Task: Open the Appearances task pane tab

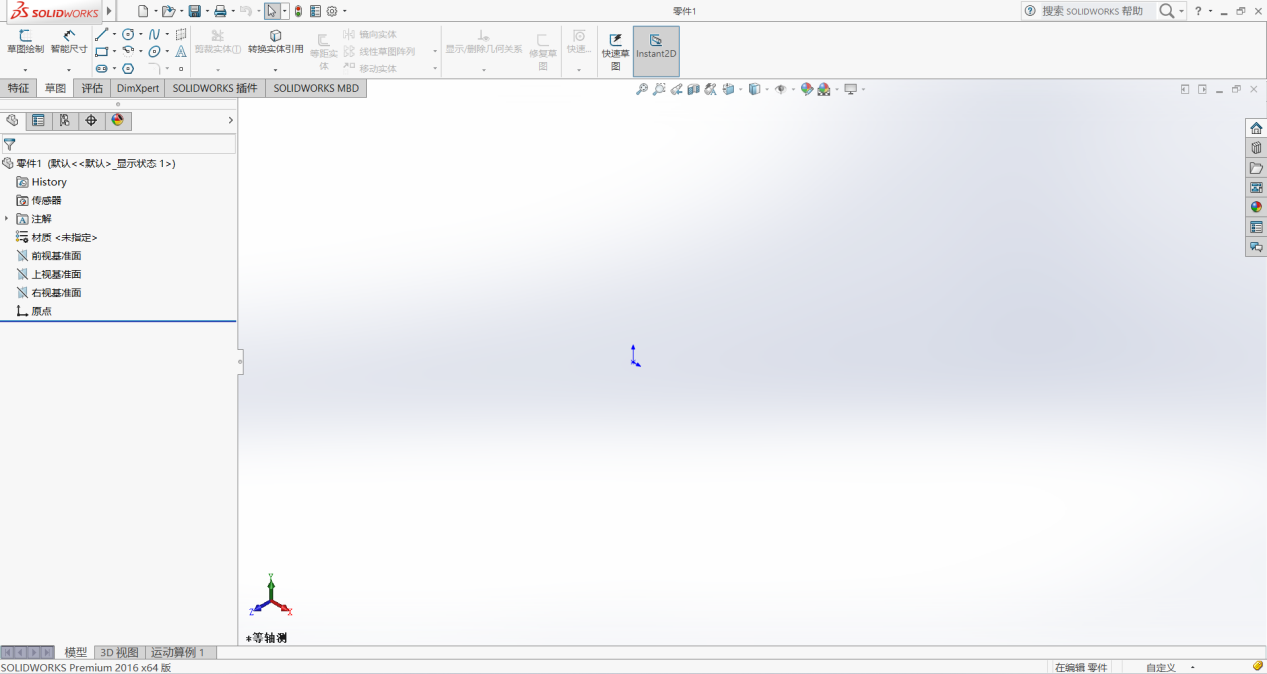Action: pos(1256,207)
